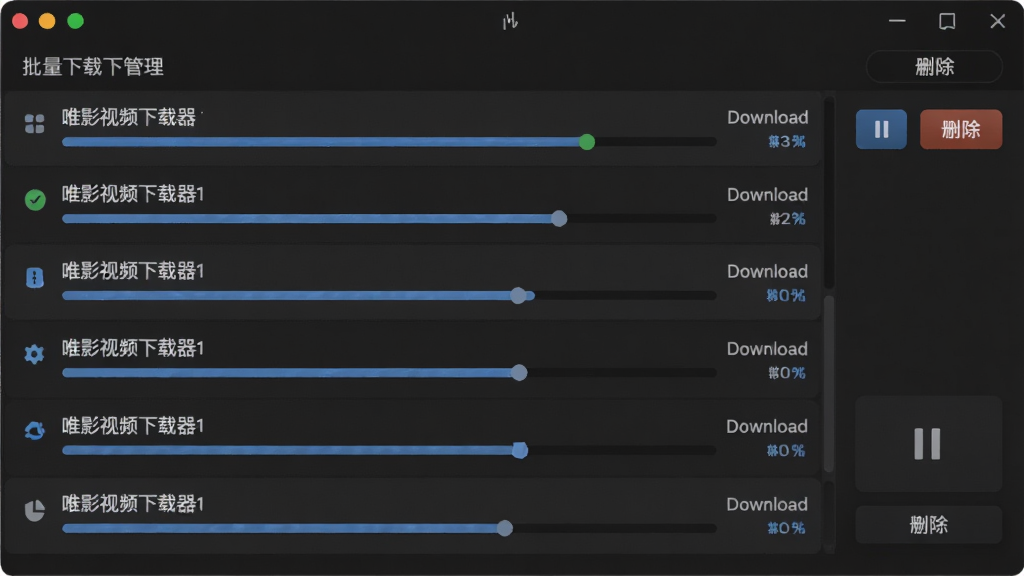Click the 0% value in the gear row
This screenshot has height=576, width=1024.
click(787, 373)
